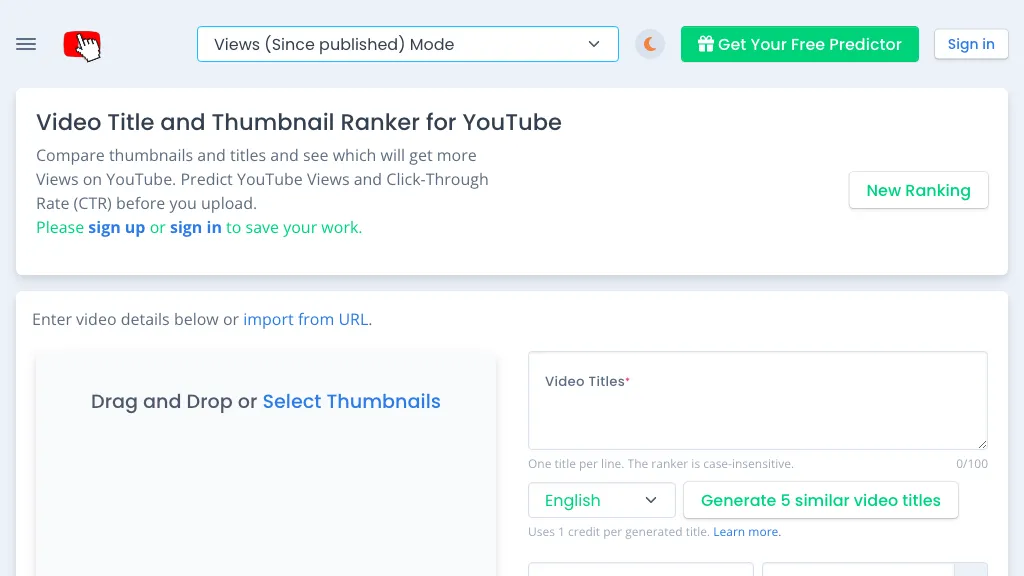Click Select Thumbnails to upload images
1024x576 pixels.
tap(351, 401)
